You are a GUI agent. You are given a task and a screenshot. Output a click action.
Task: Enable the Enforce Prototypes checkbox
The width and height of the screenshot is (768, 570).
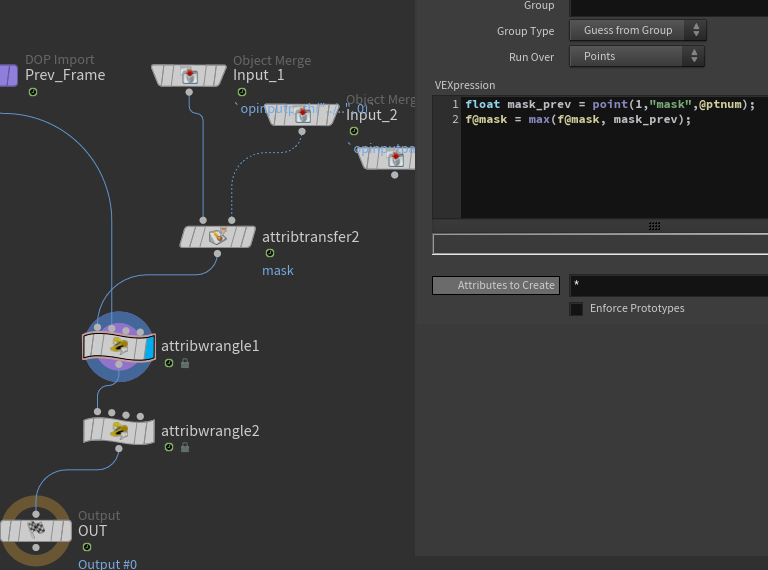[x=576, y=309]
